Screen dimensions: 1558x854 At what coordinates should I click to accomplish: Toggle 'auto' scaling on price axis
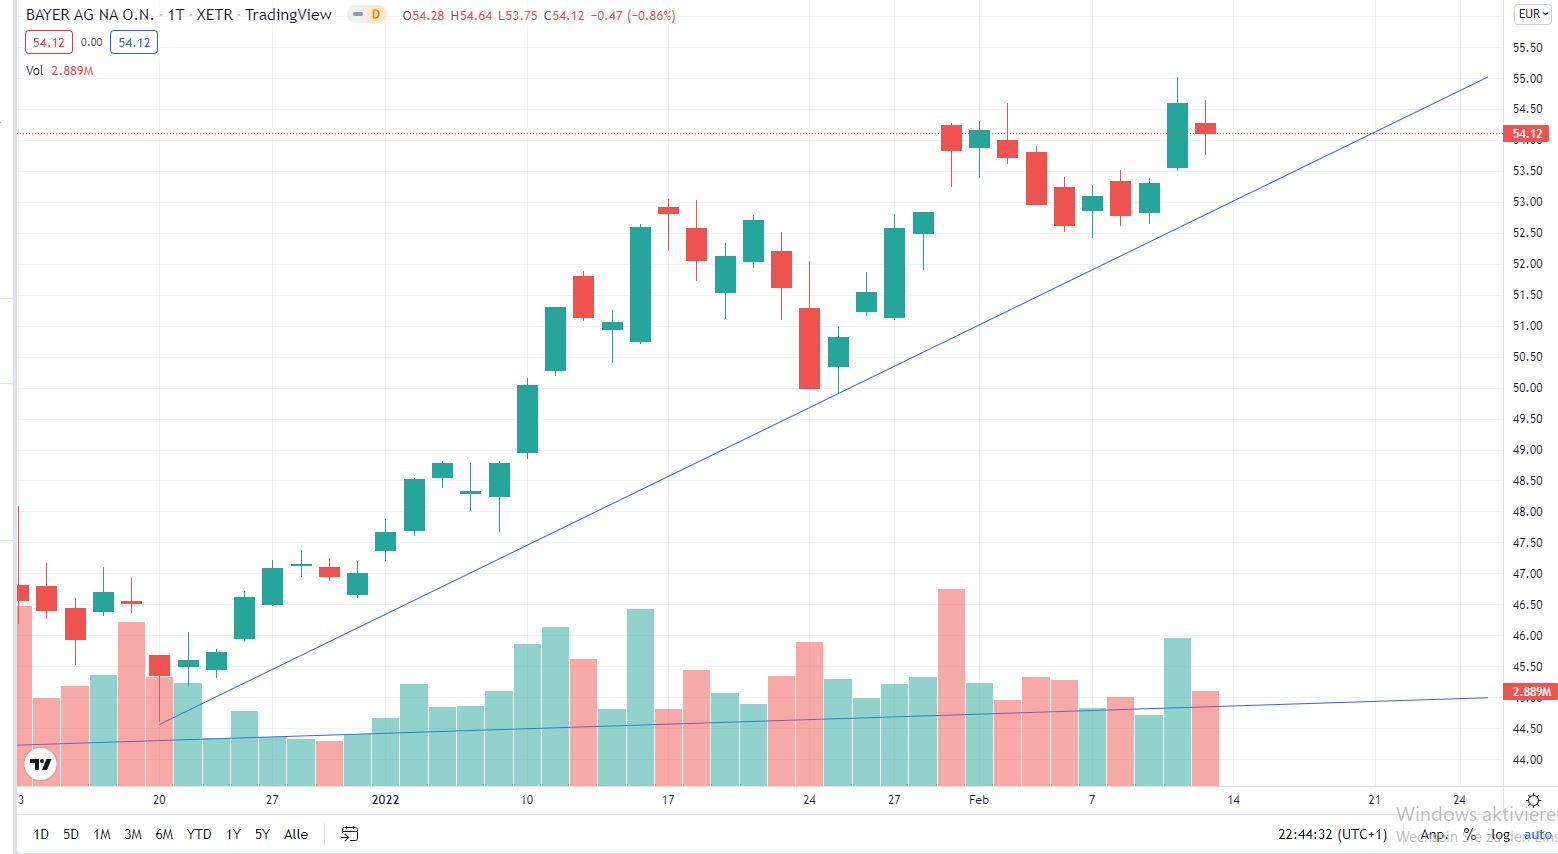pyautogui.click(x=1536, y=833)
